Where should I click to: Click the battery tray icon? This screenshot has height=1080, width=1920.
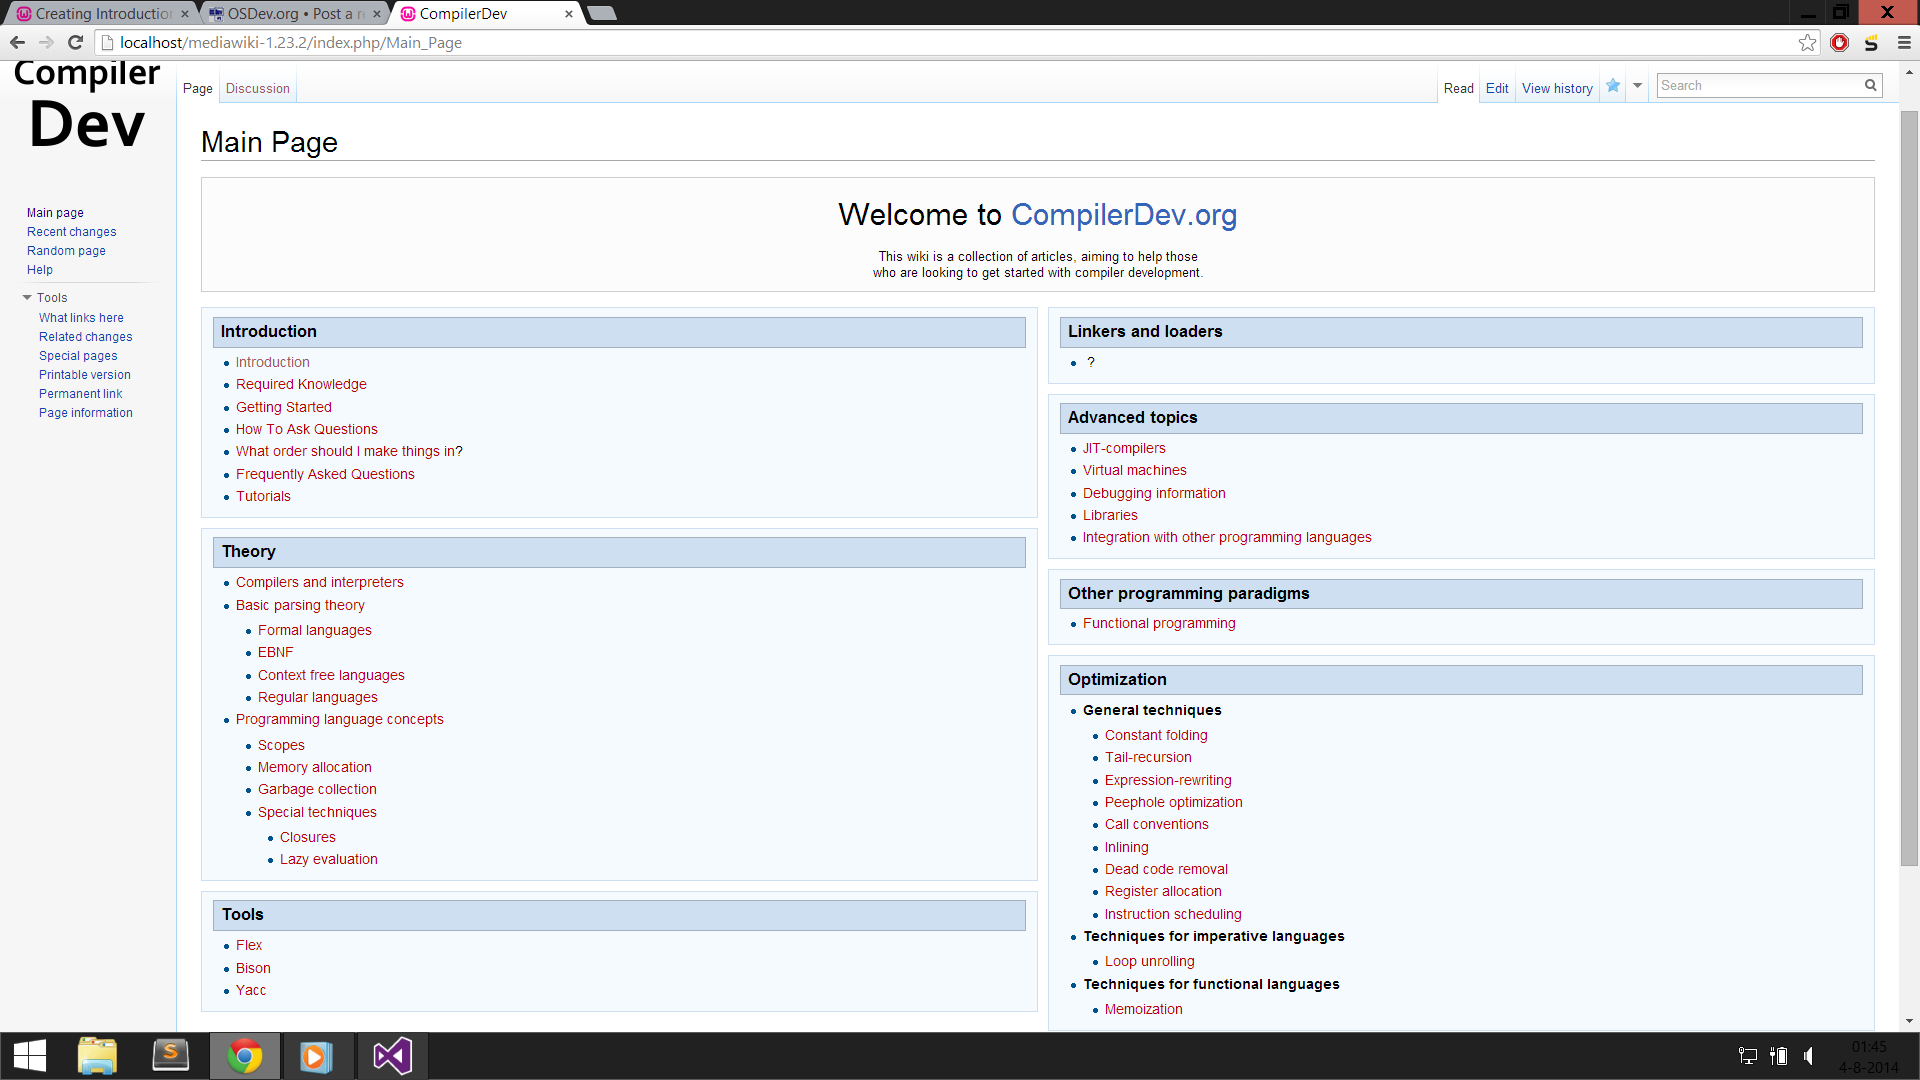(1778, 1056)
